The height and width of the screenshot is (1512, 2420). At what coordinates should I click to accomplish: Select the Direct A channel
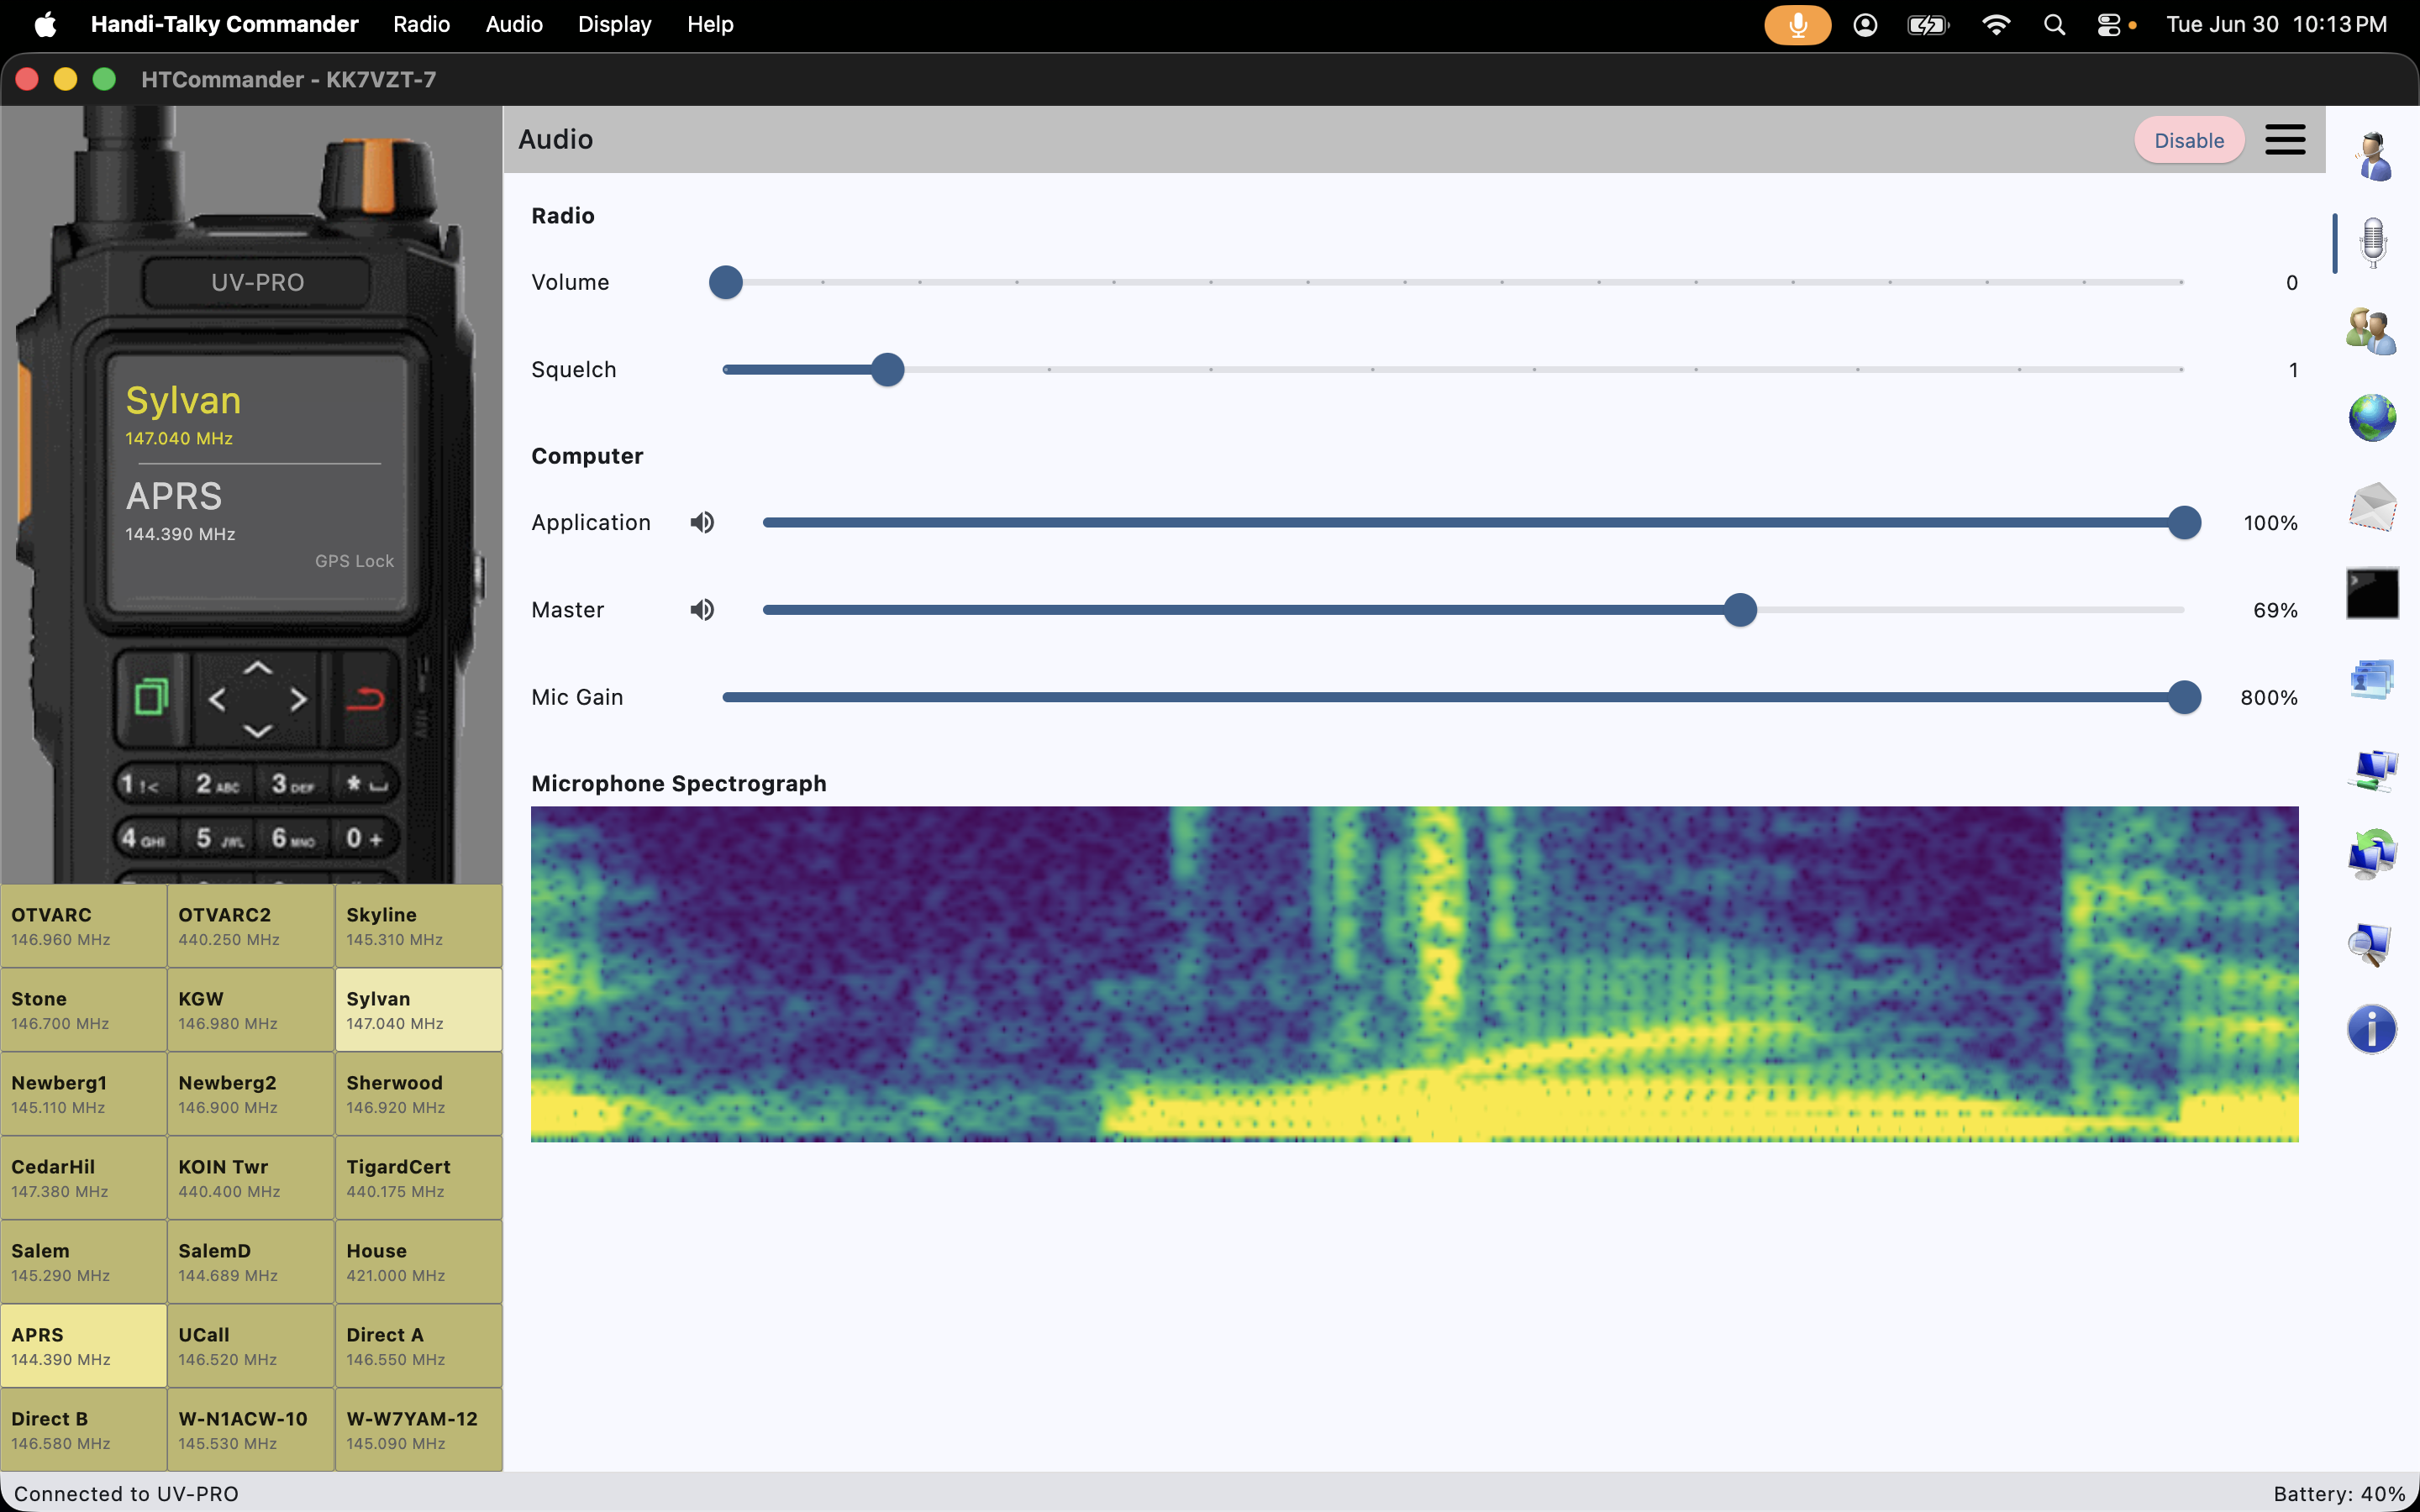418,1346
